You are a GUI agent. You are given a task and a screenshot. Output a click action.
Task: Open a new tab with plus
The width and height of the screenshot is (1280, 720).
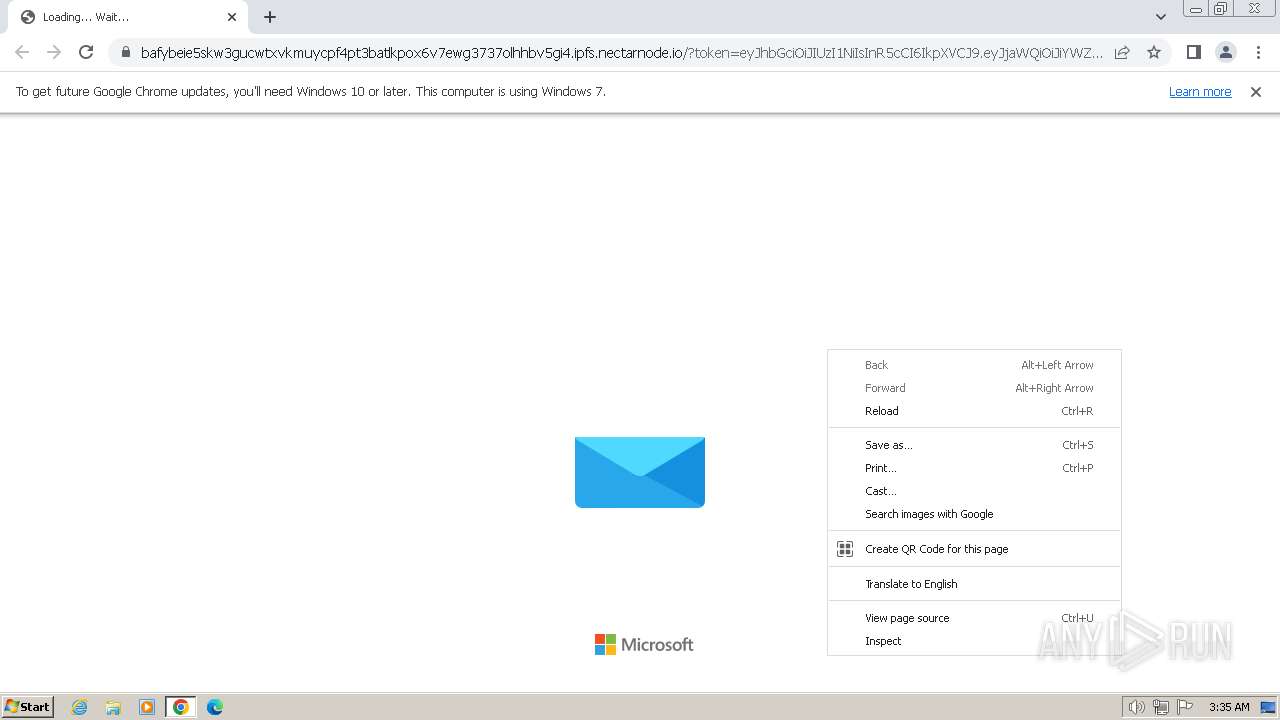pos(270,17)
